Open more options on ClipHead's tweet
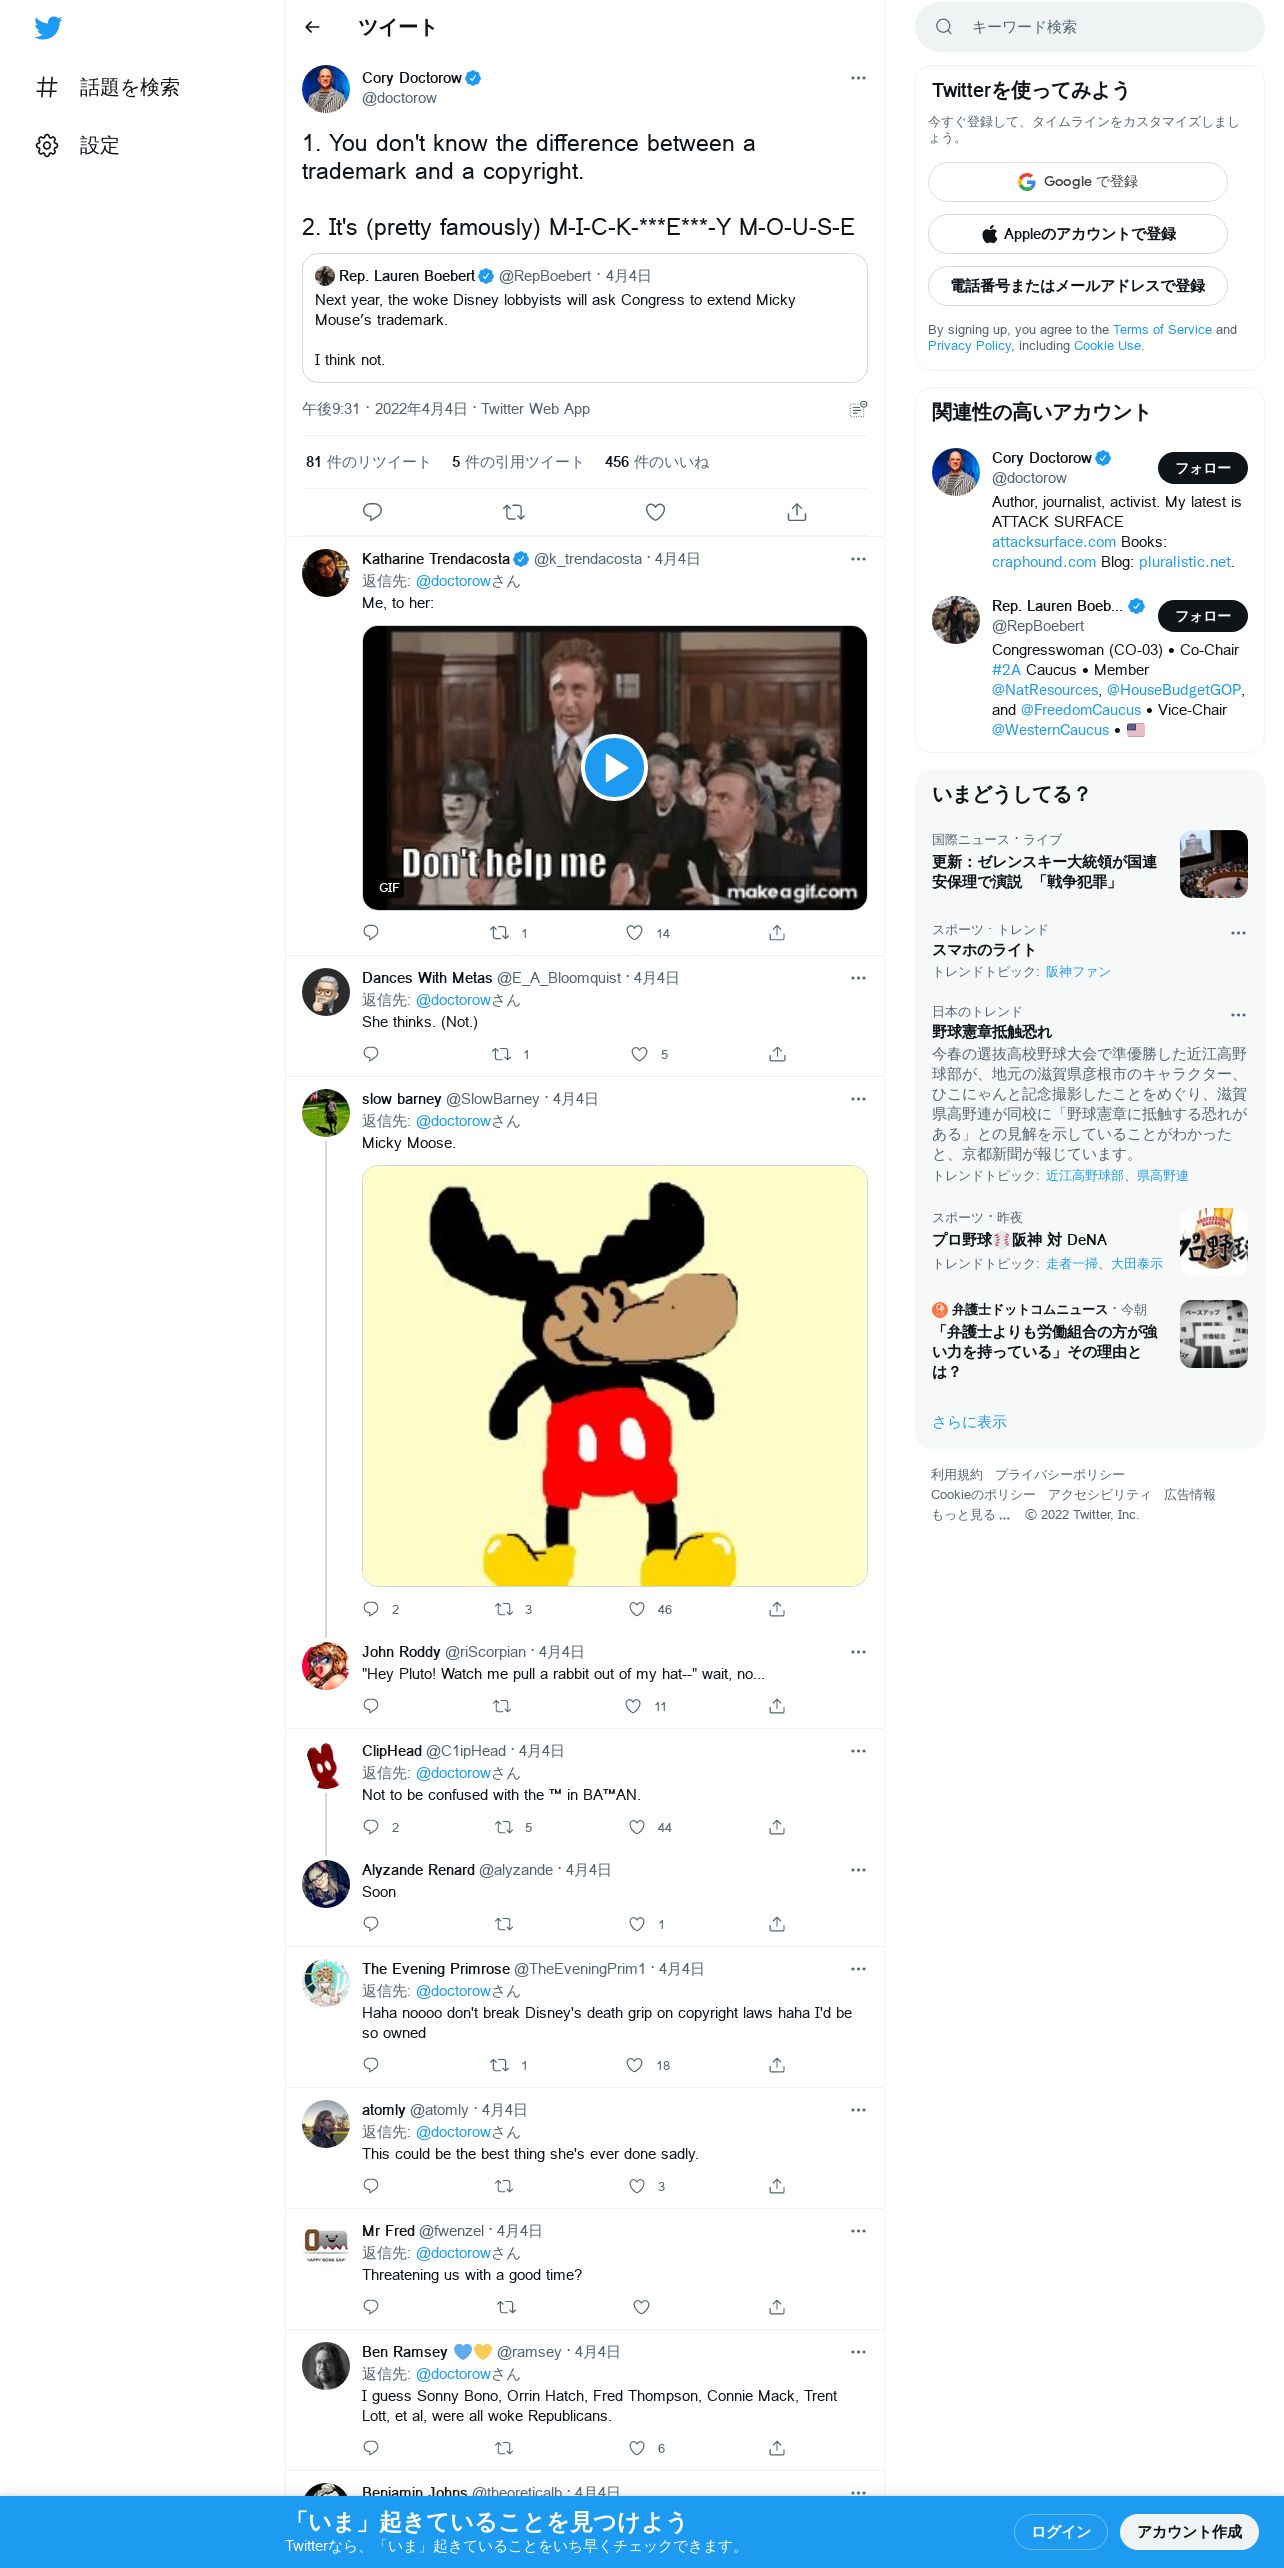 (858, 1751)
